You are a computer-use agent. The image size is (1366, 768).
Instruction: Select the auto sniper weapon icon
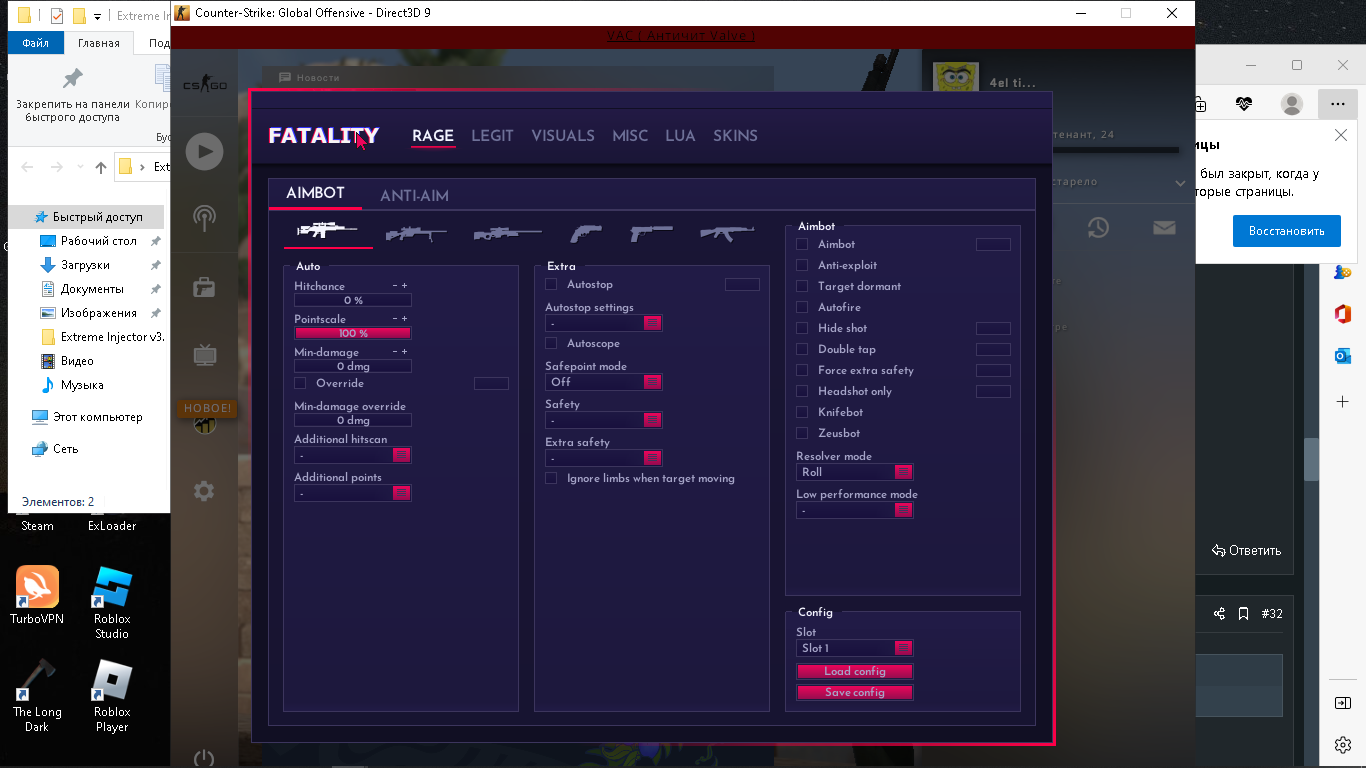[328, 232]
